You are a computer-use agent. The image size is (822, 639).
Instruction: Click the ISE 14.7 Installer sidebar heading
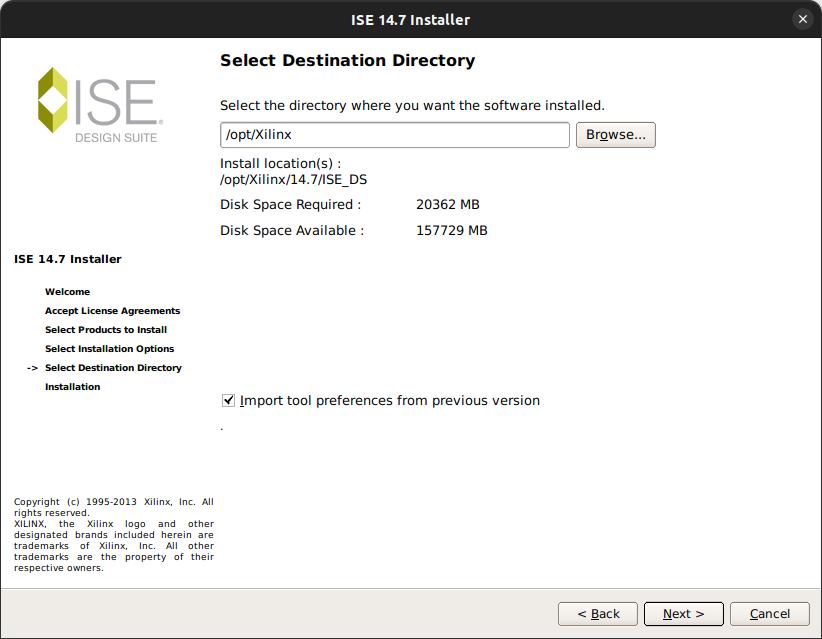(x=68, y=259)
